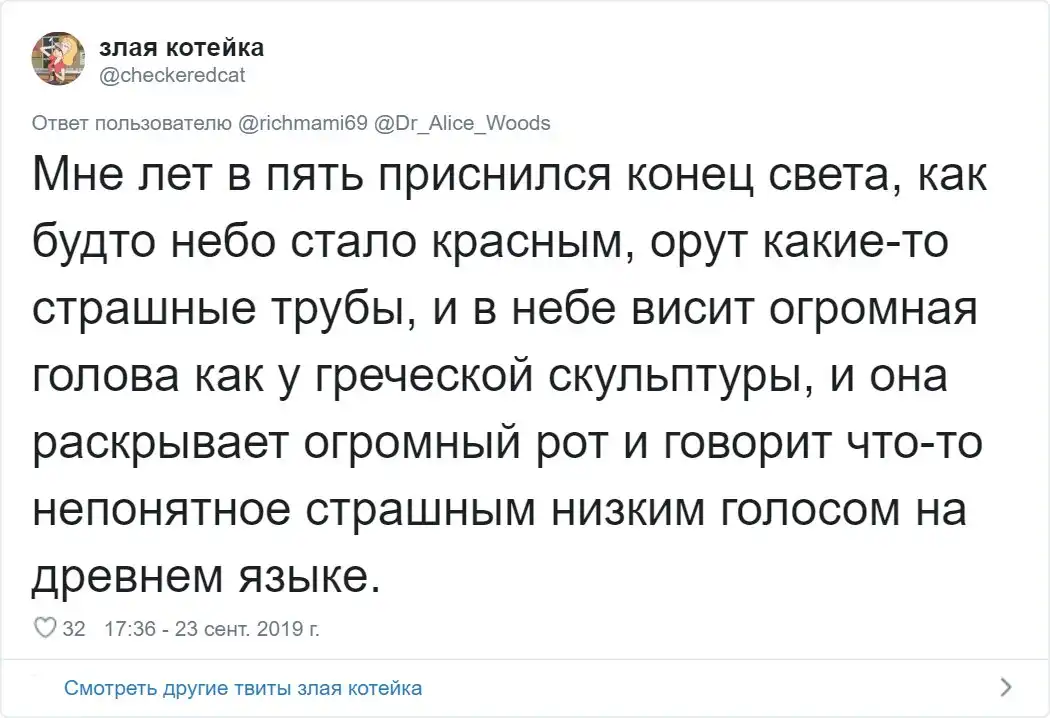The height and width of the screenshot is (718, 1050).
Task: Click the date 23 сент. 2019 г.
Action: (247, 629)
